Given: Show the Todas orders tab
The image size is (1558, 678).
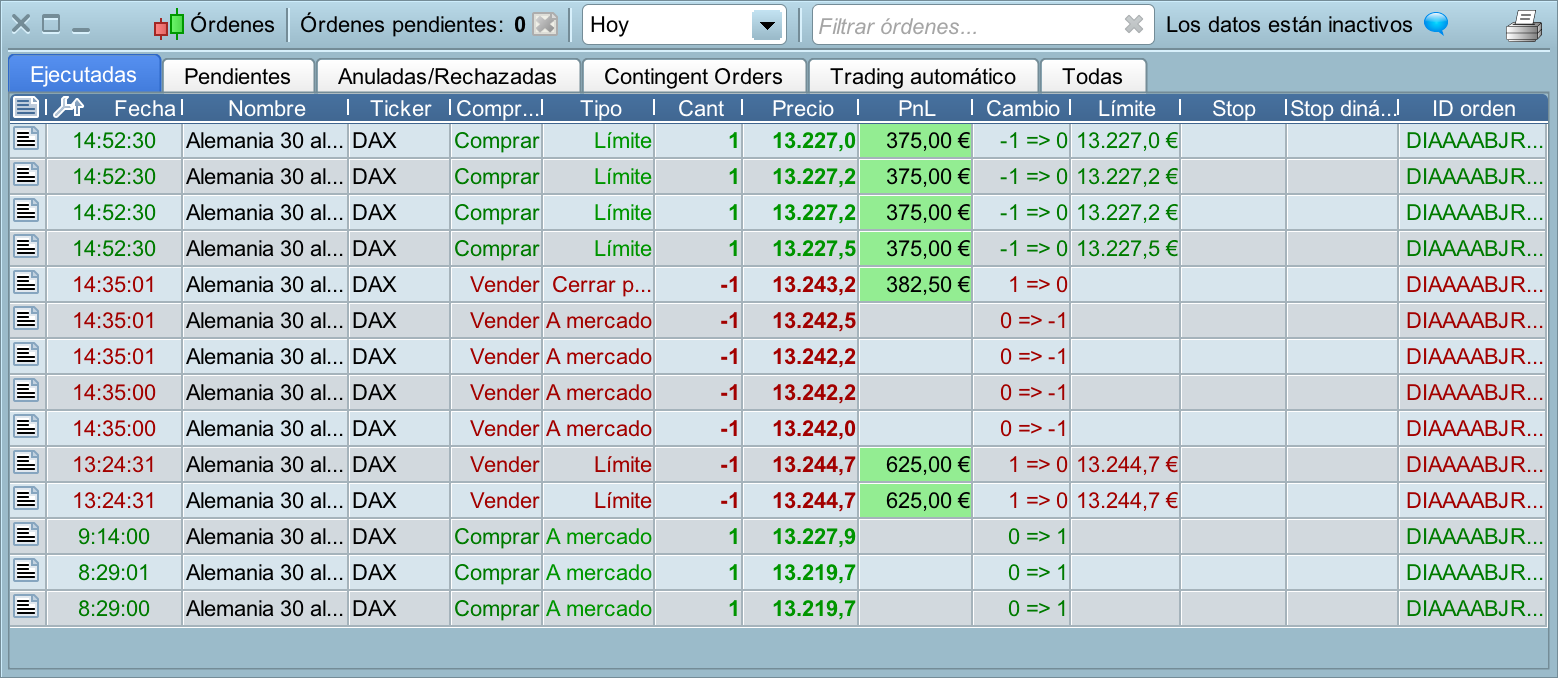Looking at the screenshot, I should pyautogui.click(x=1092, y=76).
